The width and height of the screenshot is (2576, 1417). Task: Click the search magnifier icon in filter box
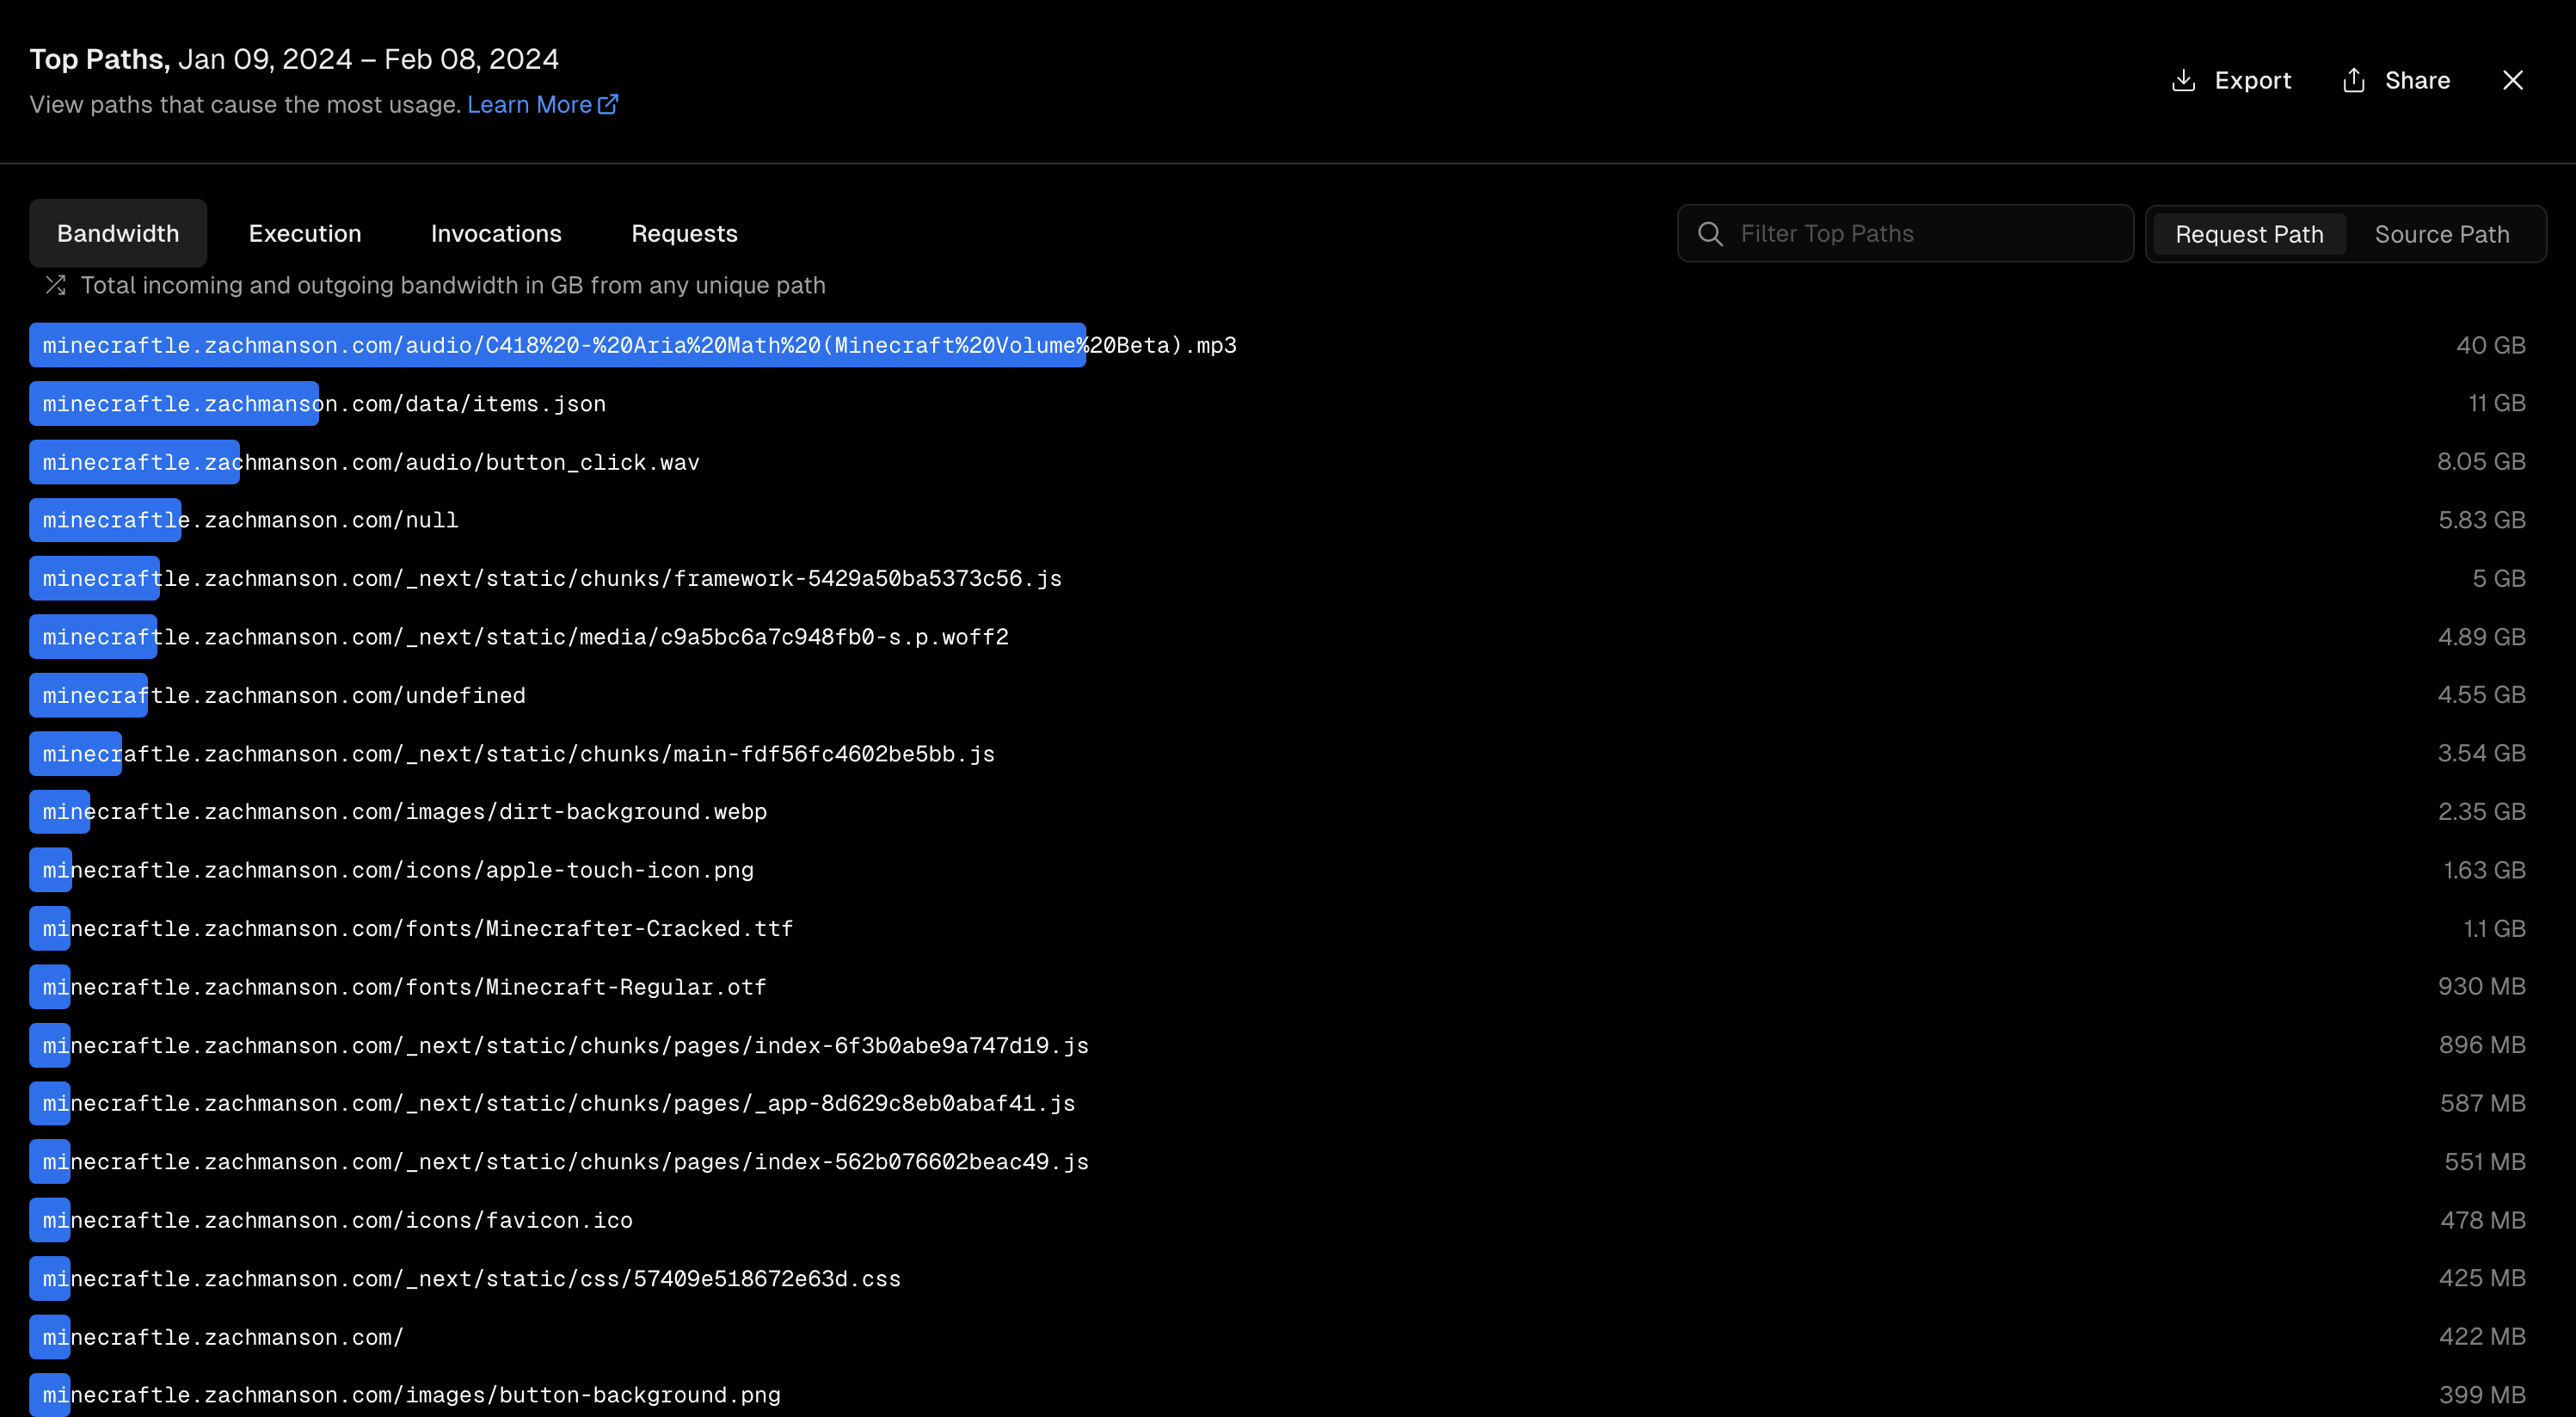tap(1711, 234)
